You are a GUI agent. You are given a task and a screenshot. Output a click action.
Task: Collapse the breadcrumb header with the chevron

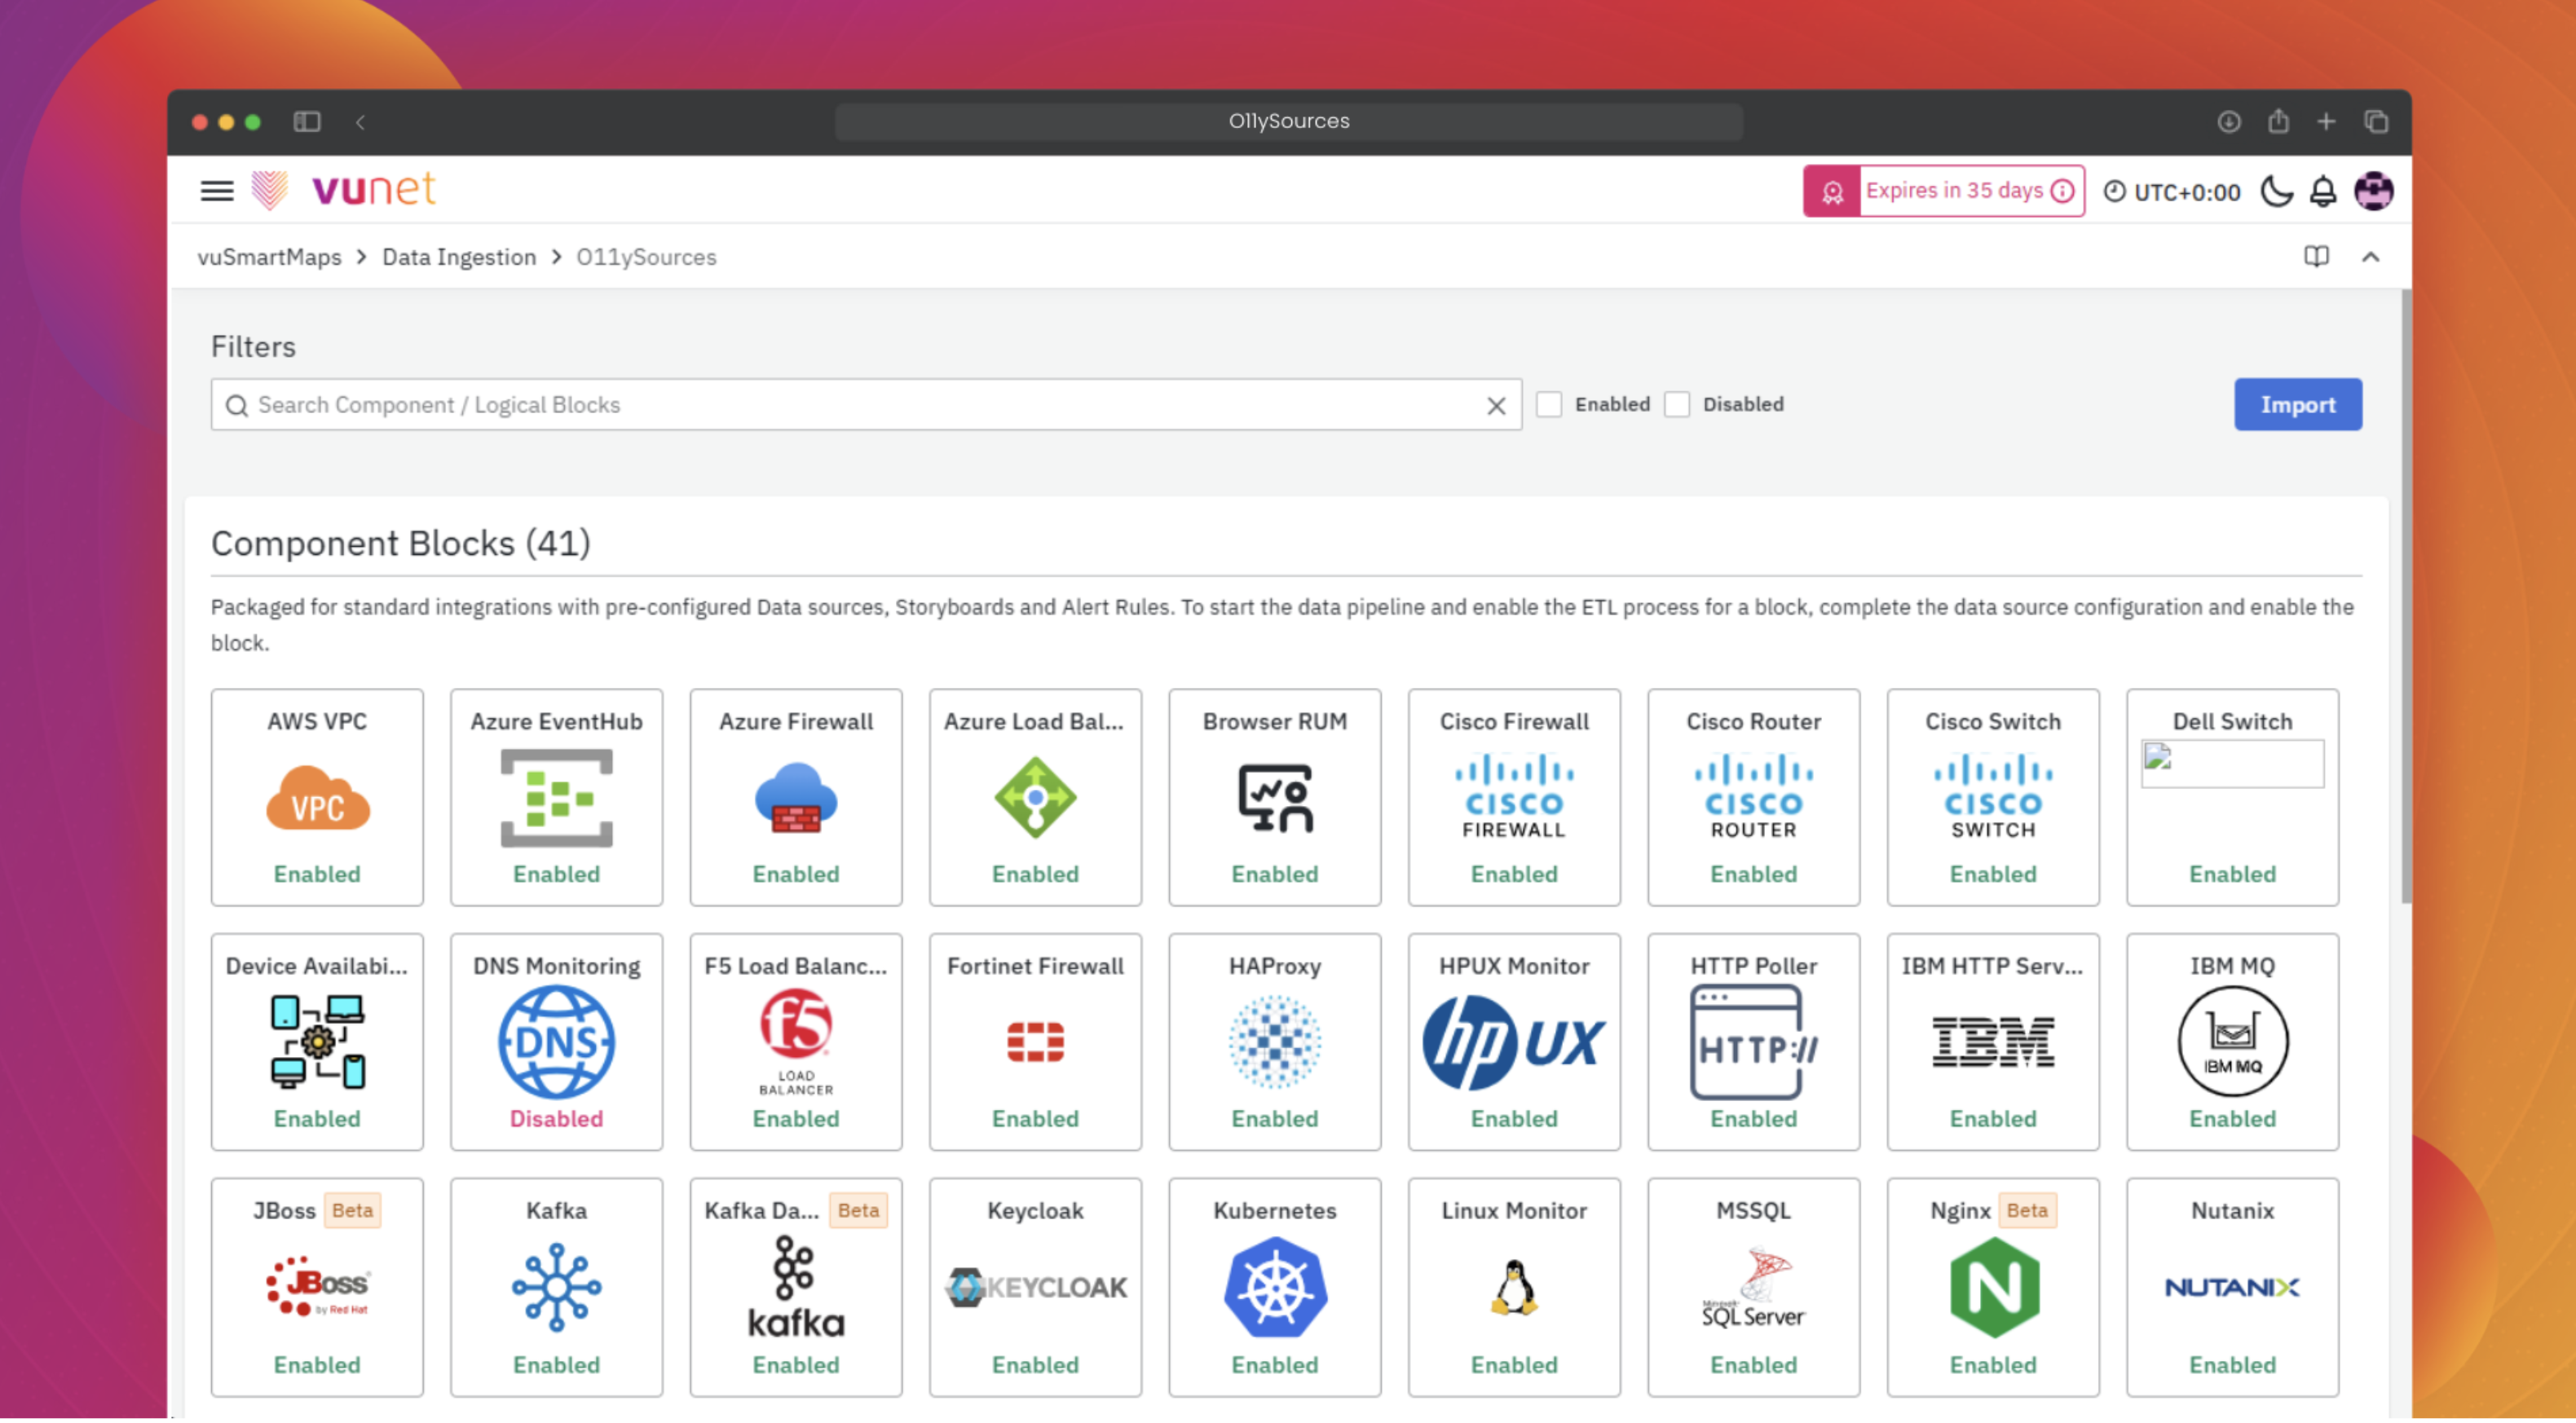[2371, 257]
